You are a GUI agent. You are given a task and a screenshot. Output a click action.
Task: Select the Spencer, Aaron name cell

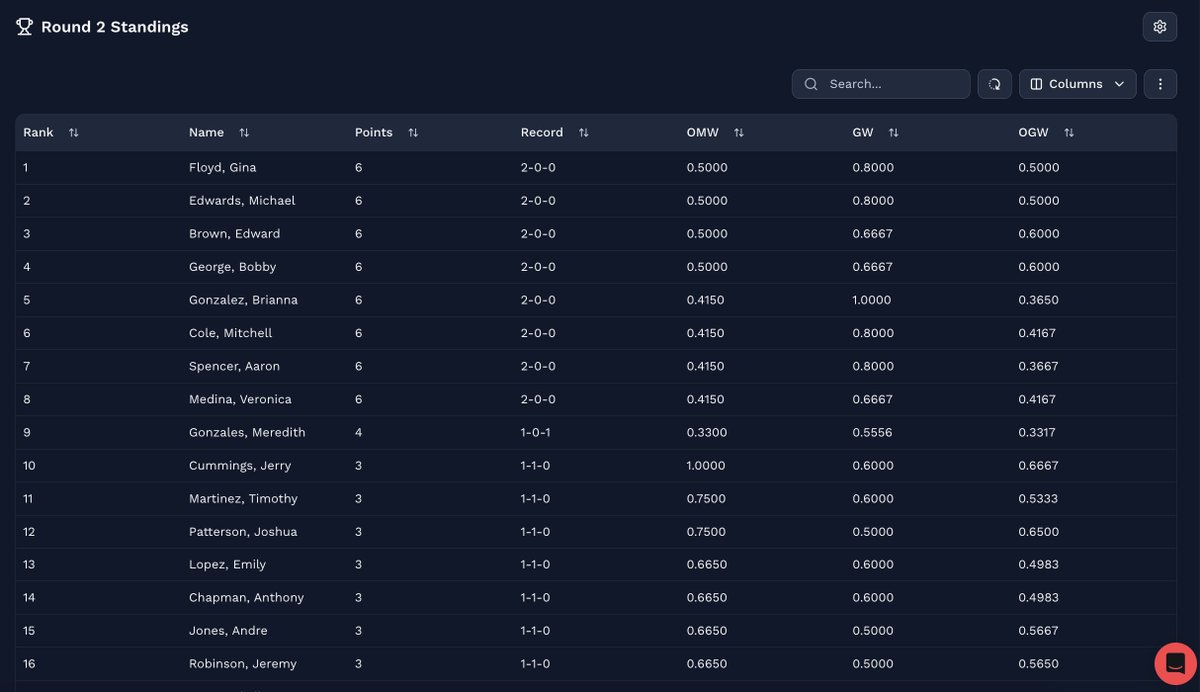pos(235,366)
